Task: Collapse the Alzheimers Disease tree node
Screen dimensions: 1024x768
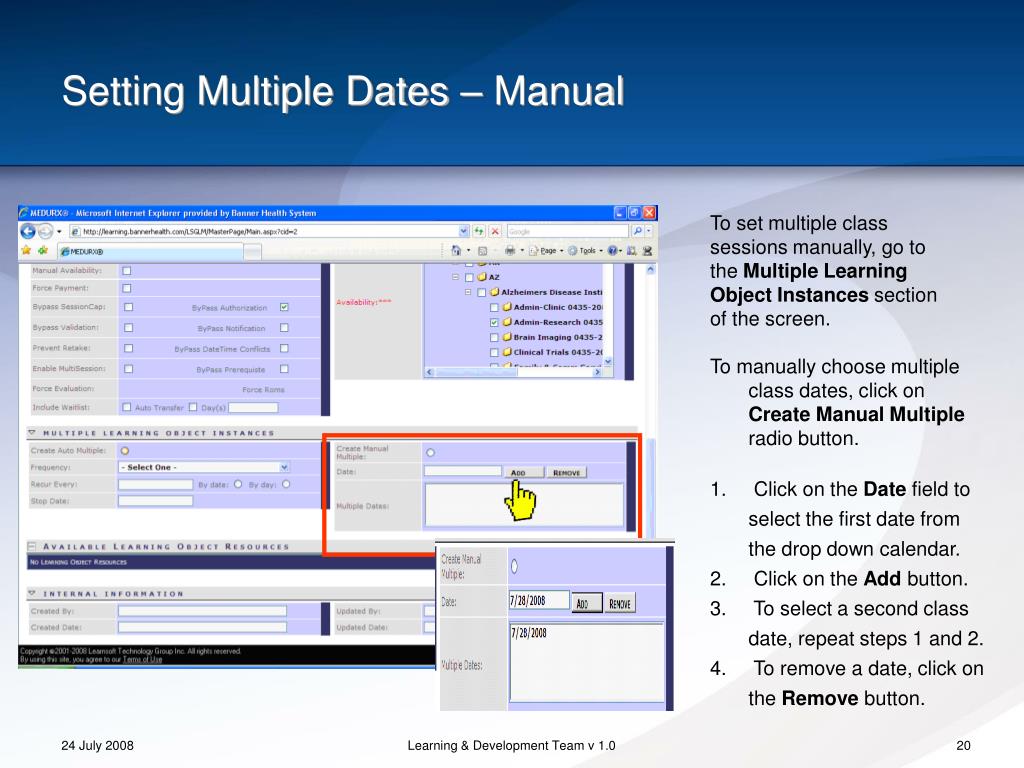Action: click(468, 292)
